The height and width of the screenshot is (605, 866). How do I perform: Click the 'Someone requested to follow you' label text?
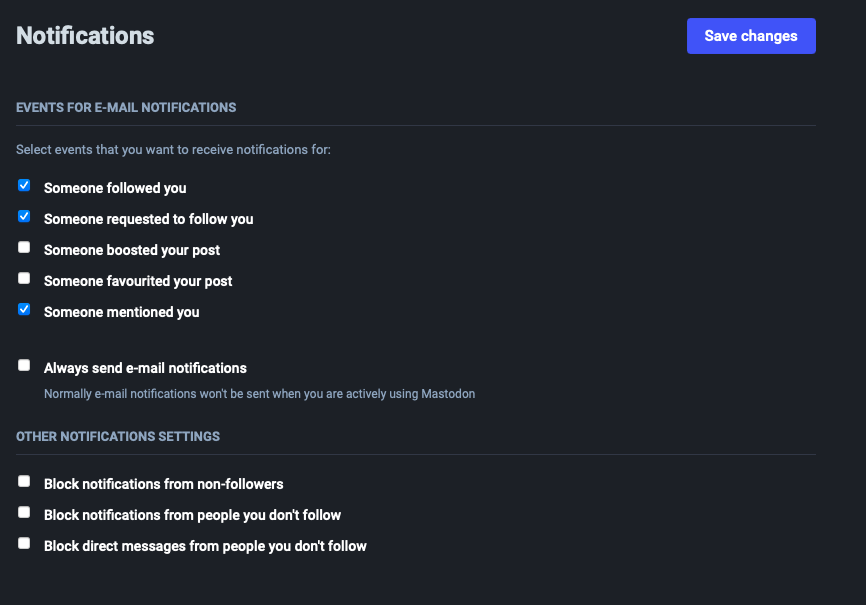click(x=149, y=219)
